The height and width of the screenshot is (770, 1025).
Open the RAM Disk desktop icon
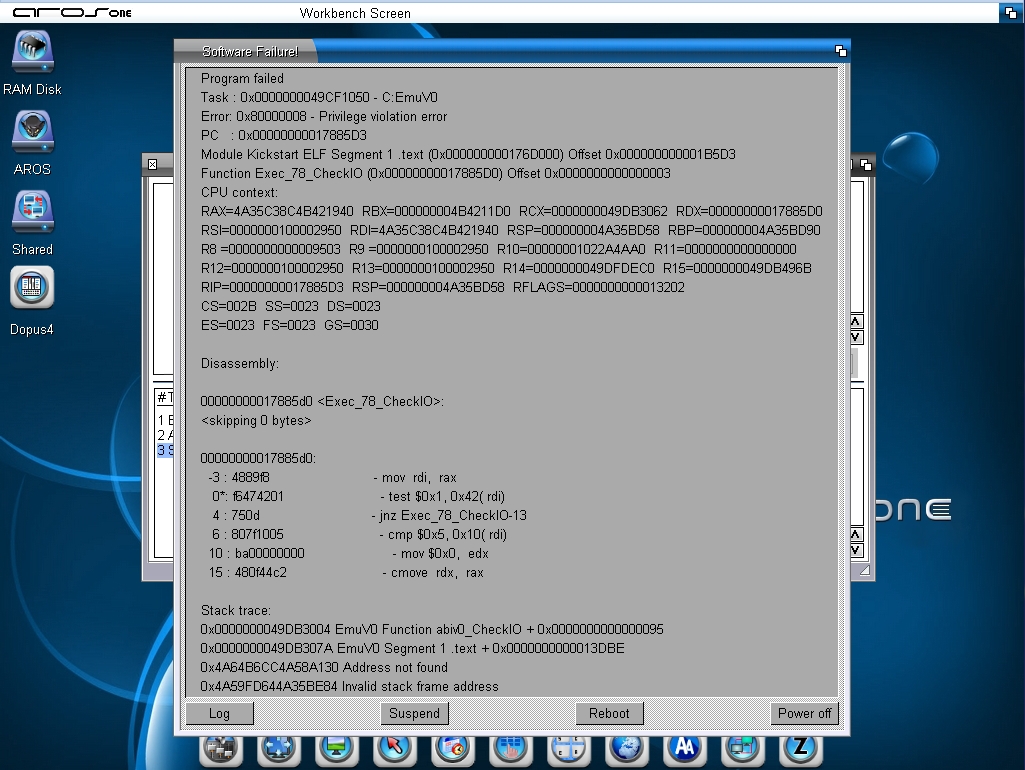(x=32, y=56)
